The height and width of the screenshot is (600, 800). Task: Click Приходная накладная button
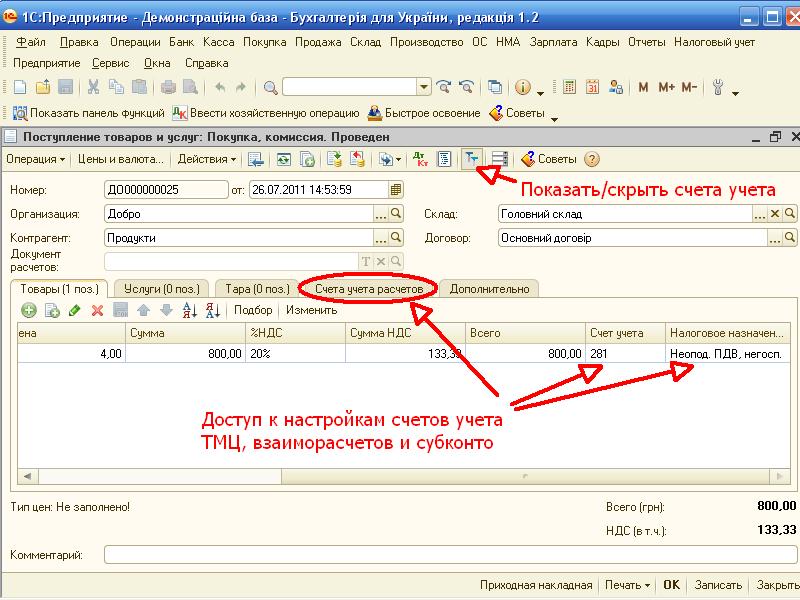pos(536,585)
